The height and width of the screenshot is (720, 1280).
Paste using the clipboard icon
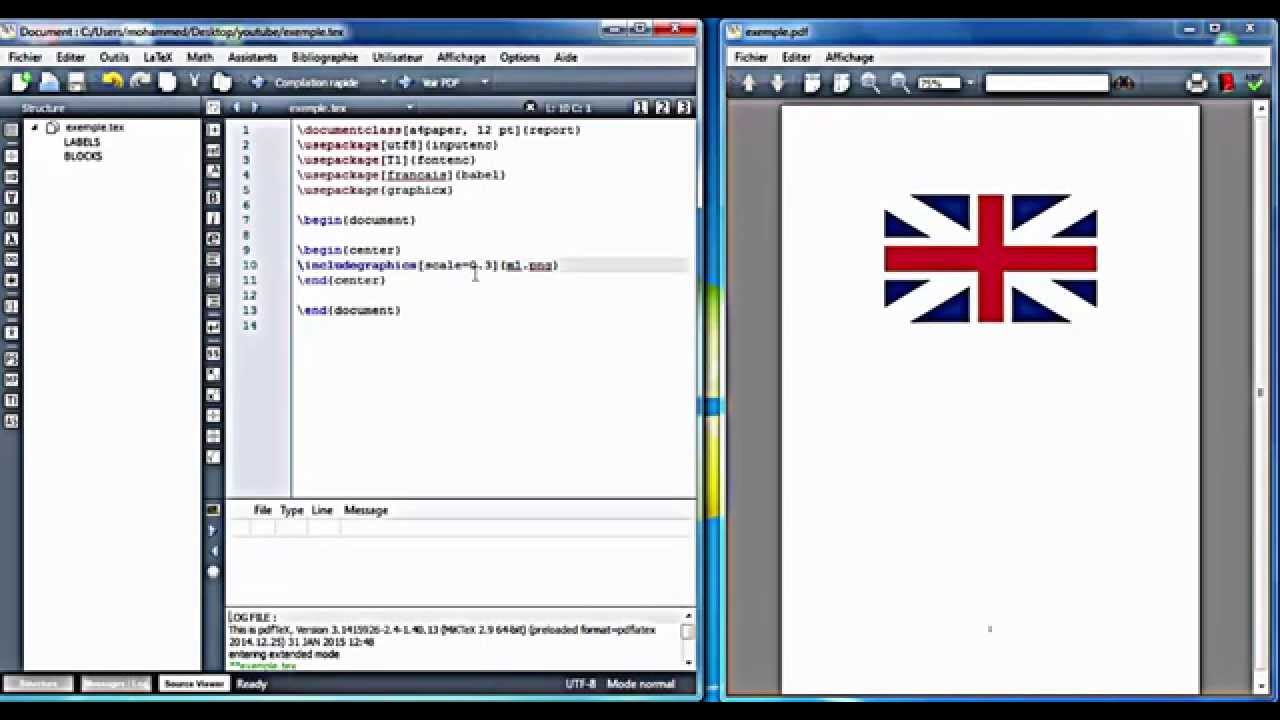click(x=222, y=82)
